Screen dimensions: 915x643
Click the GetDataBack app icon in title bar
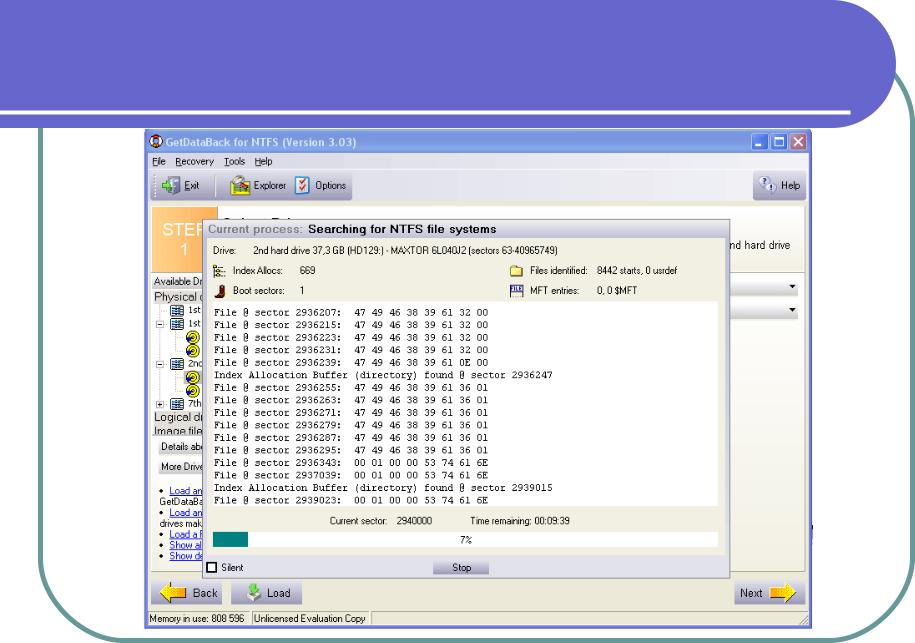tap(156, 141)
